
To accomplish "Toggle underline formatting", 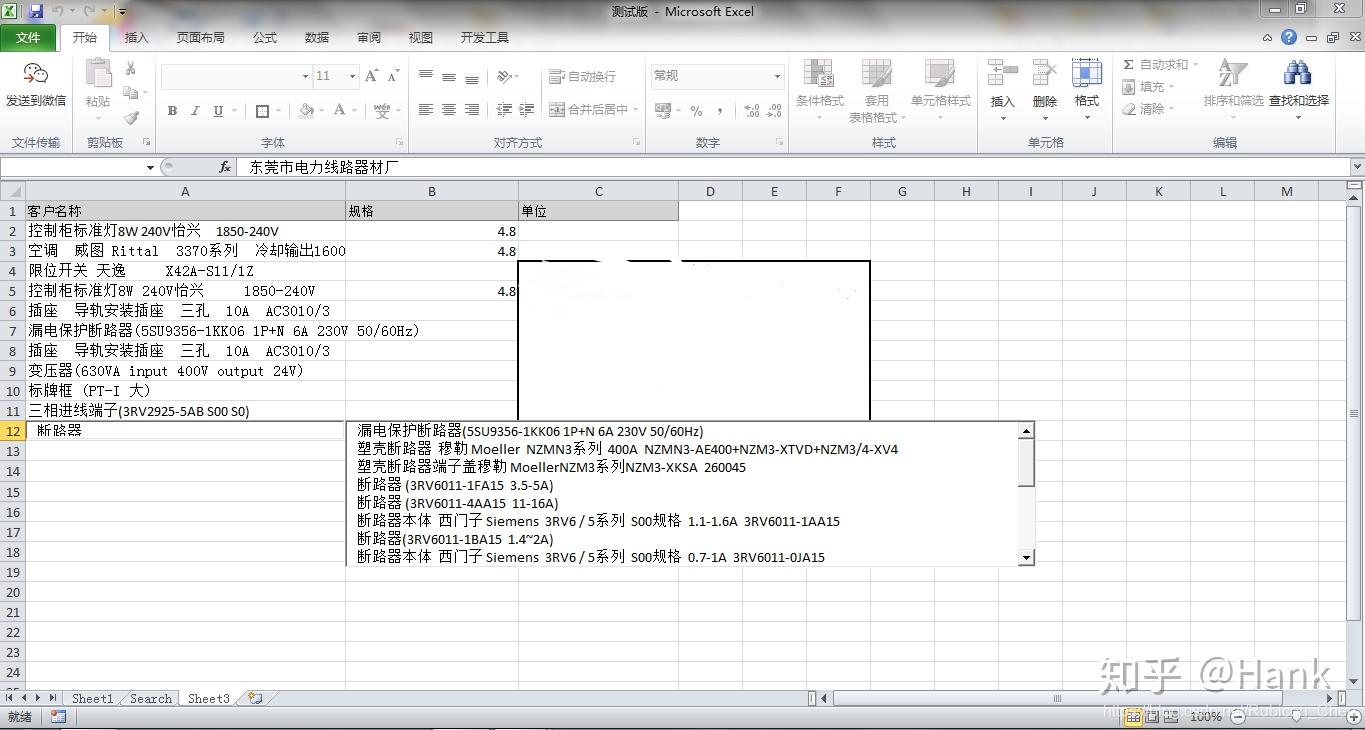I will (x=218, y=111).
